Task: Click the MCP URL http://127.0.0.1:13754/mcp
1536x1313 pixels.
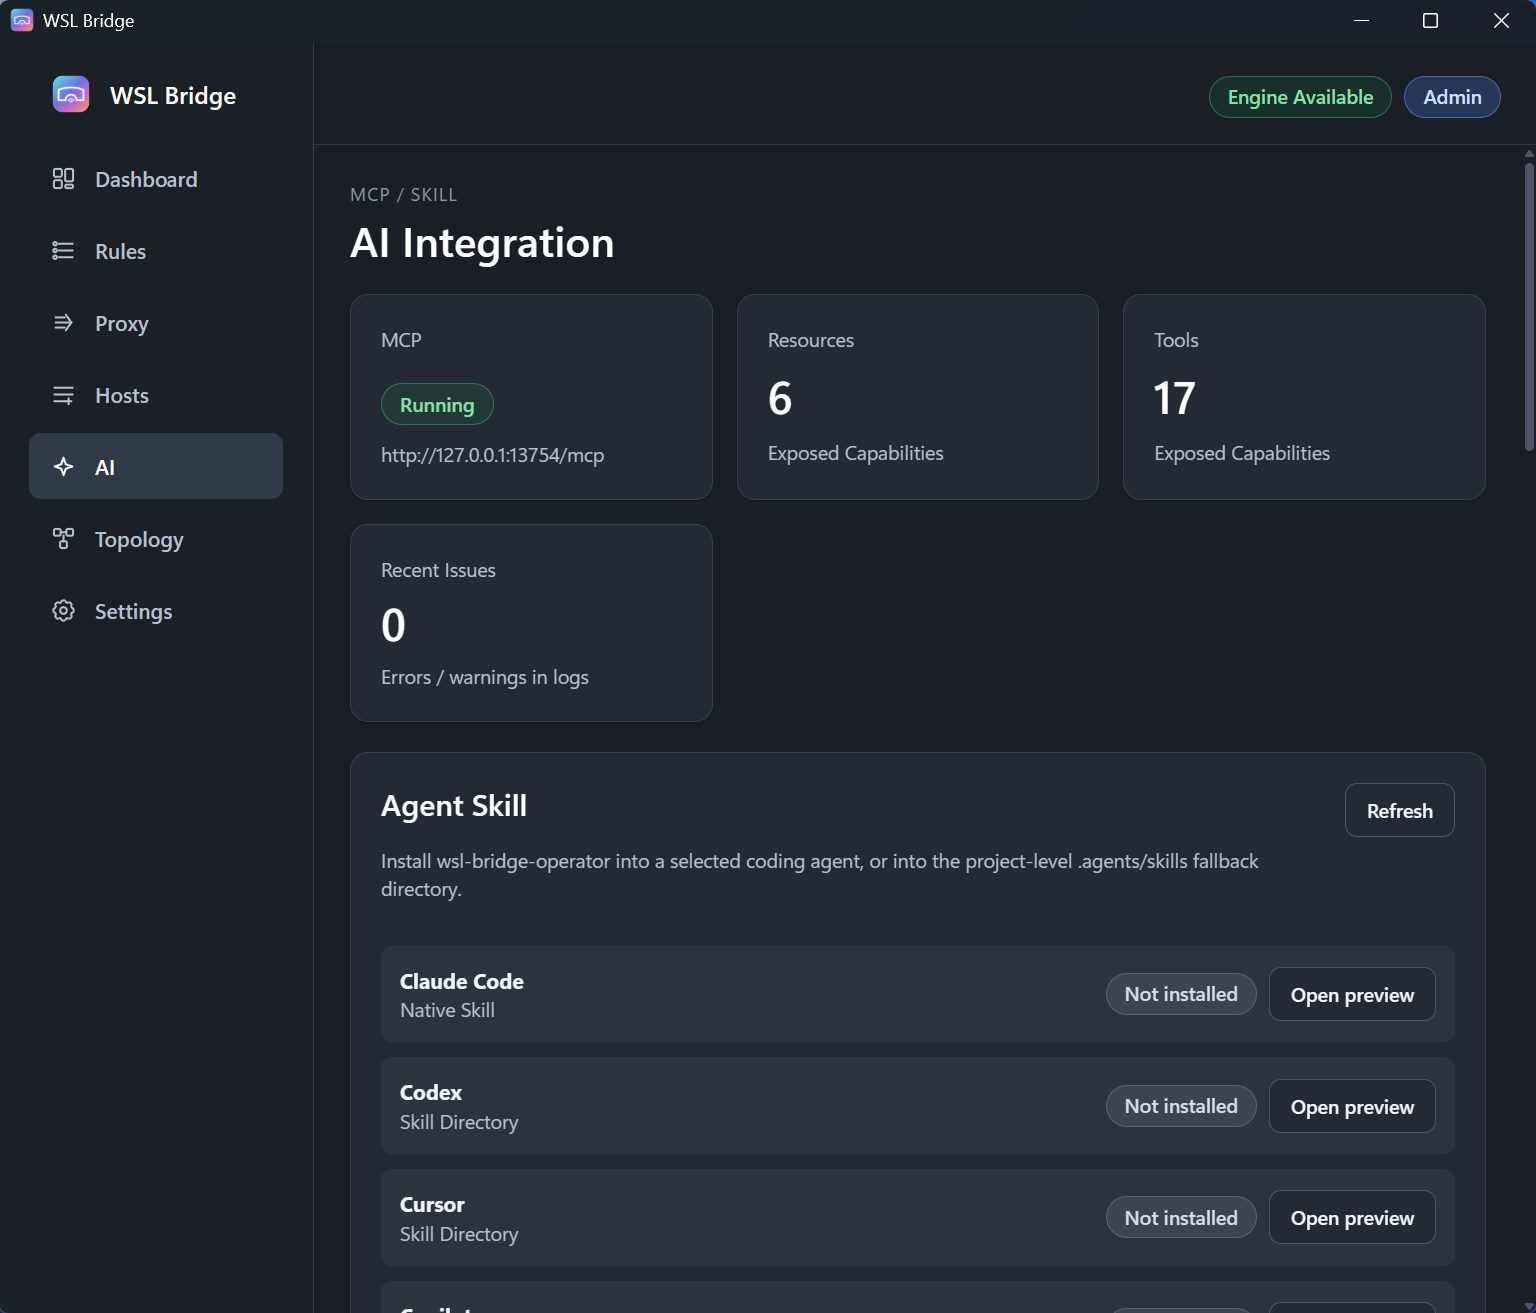Action: point(492,455)
